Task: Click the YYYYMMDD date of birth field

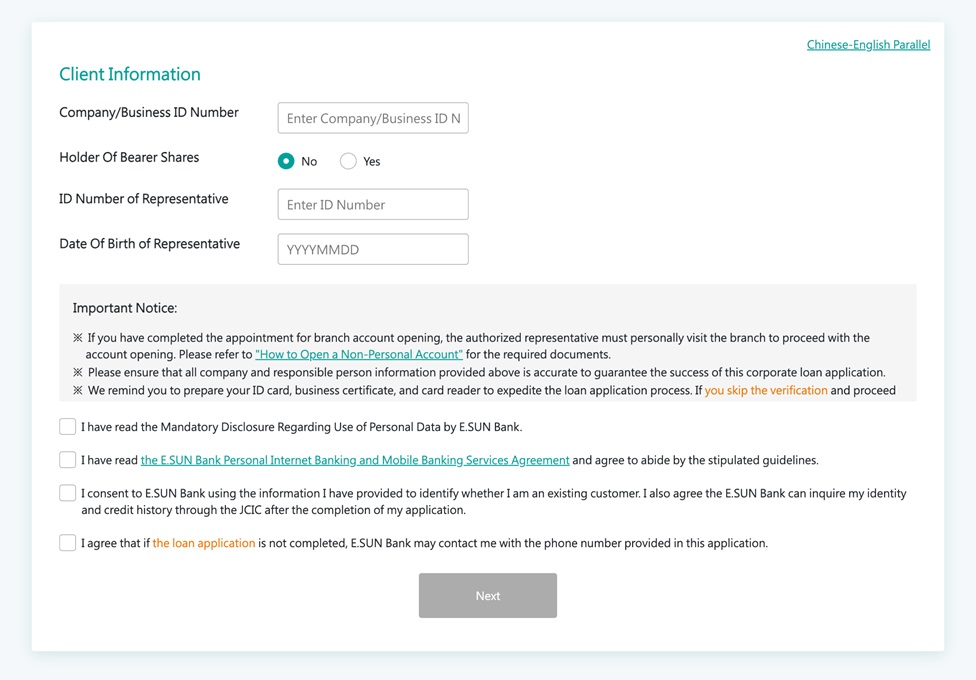Action: click(x=373, y=249)
